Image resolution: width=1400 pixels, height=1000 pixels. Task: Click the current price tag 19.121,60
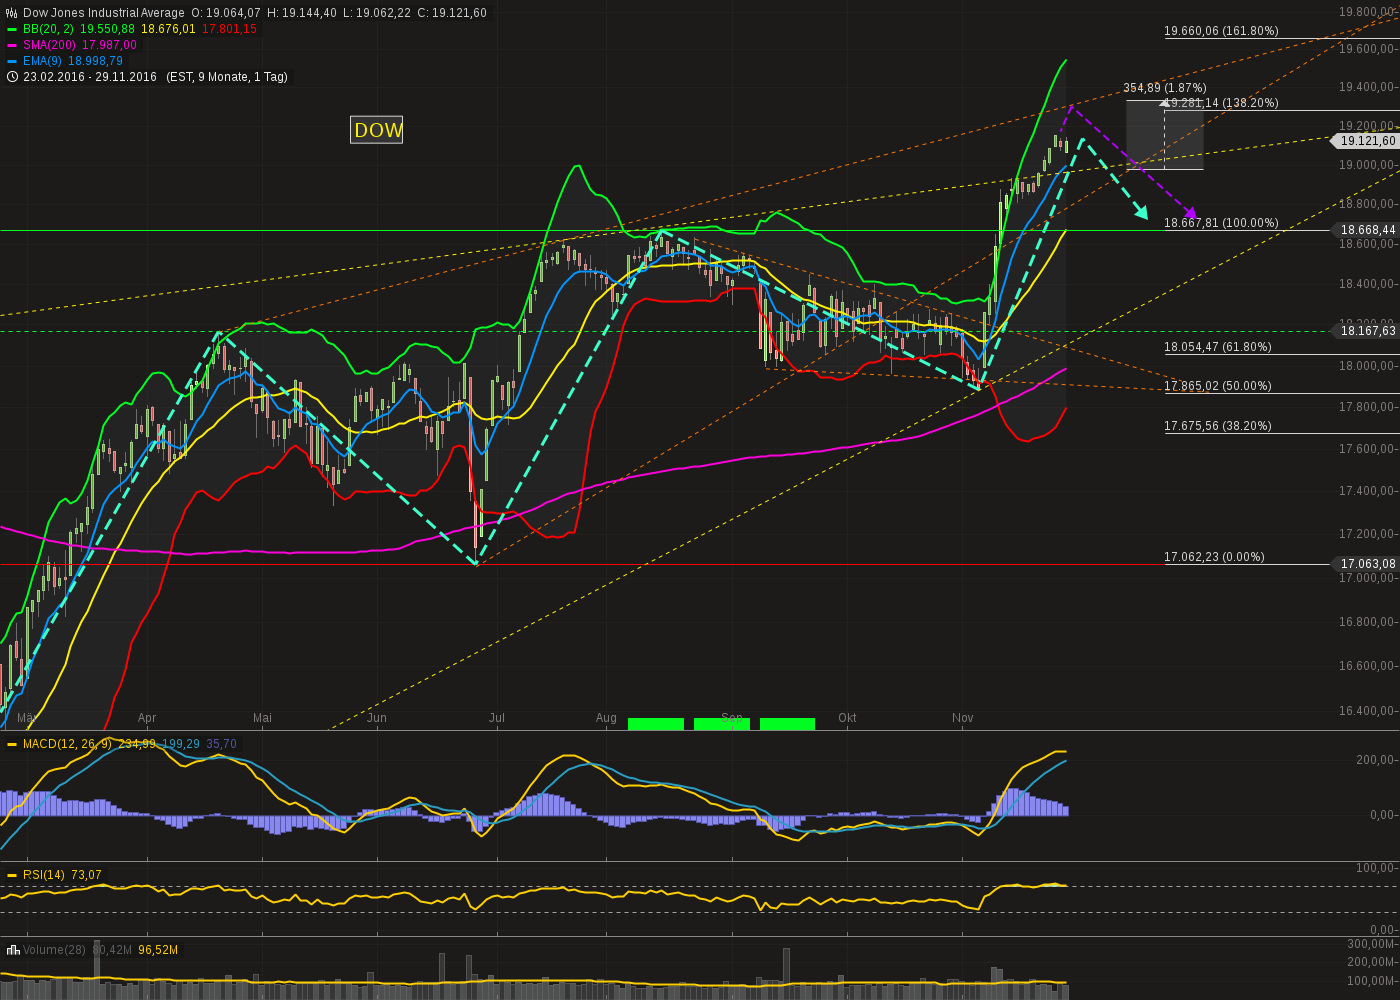pos(1367,141)
